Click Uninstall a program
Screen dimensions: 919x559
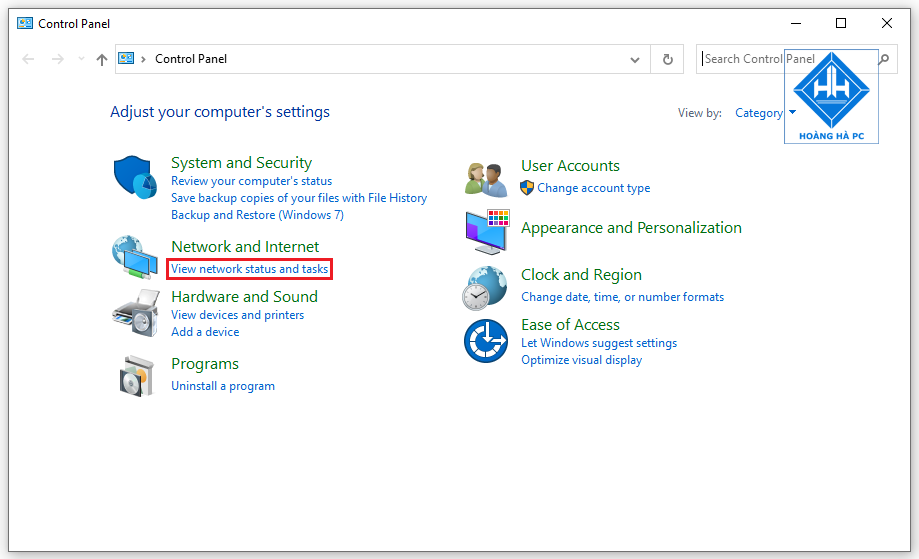pos(223,386)
